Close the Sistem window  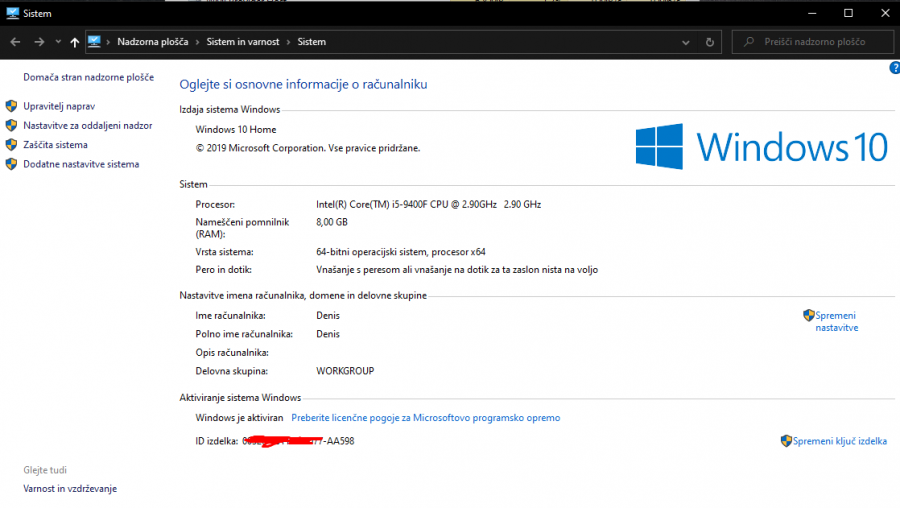[885, 13]
